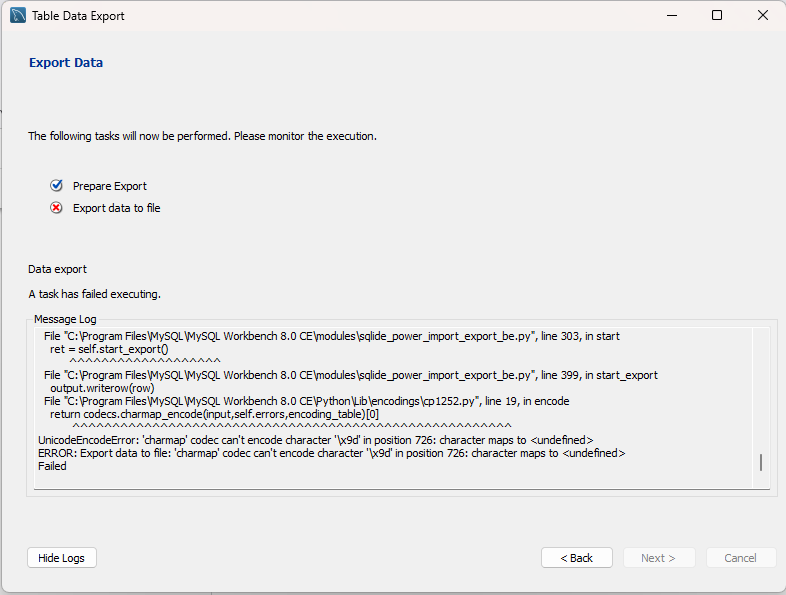This screenshot has height=595, width=786.
Task: Close the Table Data Export dialog
Action: pyautogui.click(x=763, y=16)
